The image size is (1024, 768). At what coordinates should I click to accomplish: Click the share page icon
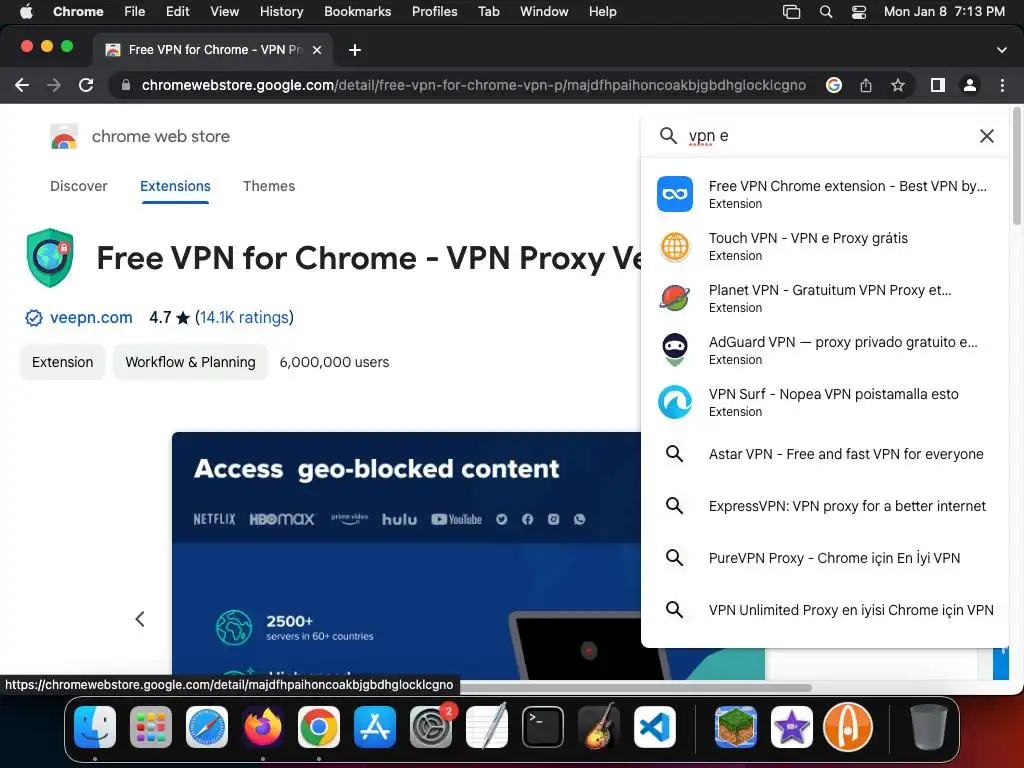(866, 86)
